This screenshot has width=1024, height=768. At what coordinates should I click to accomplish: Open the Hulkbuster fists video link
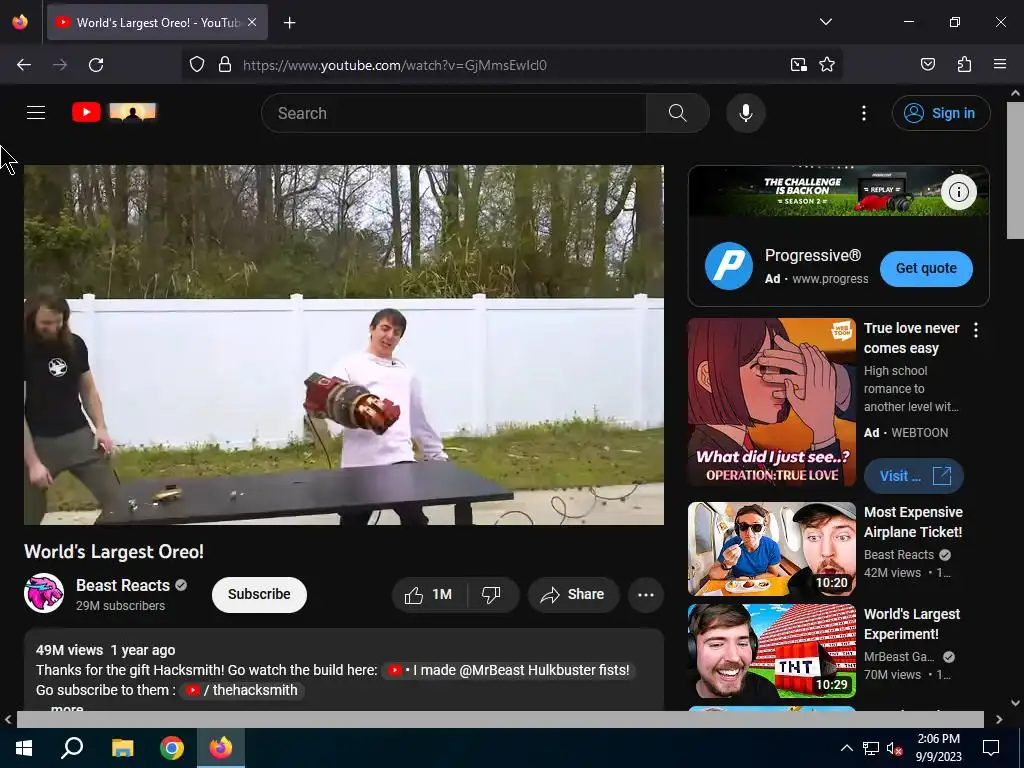[508, 670]
